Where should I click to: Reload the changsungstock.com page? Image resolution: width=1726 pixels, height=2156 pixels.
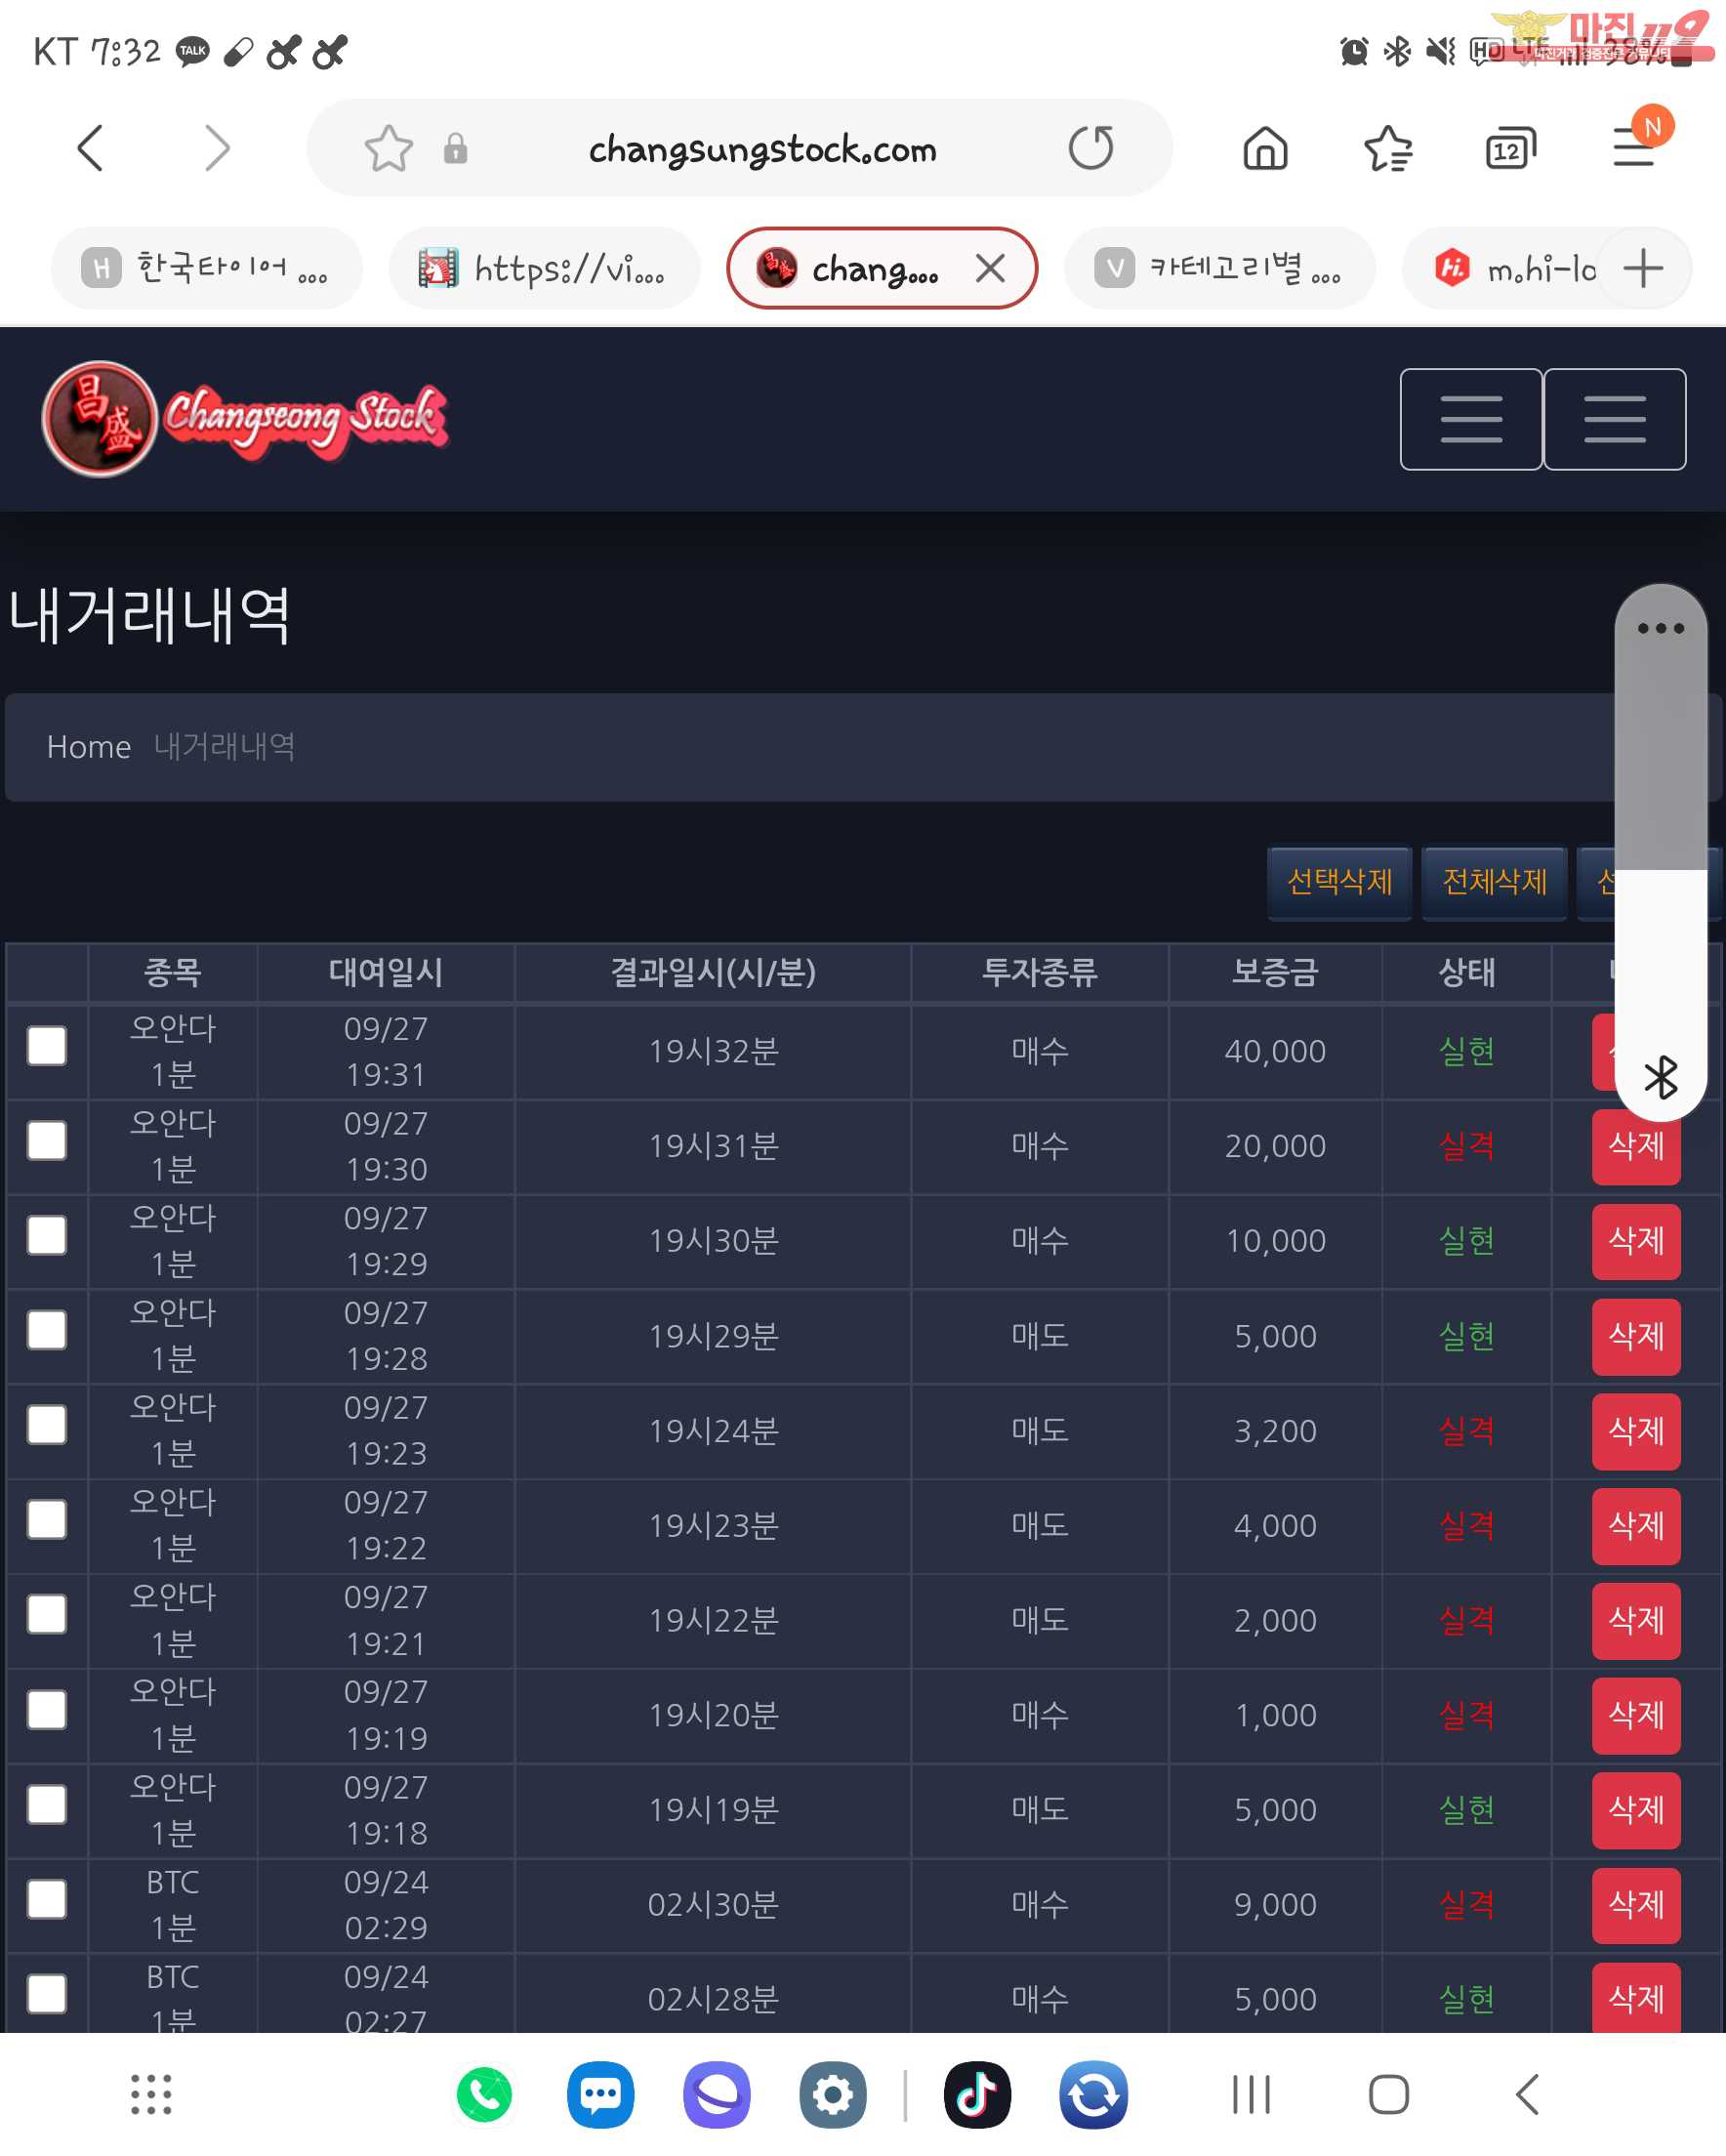pyautogui.click(x=1090, y=148)
